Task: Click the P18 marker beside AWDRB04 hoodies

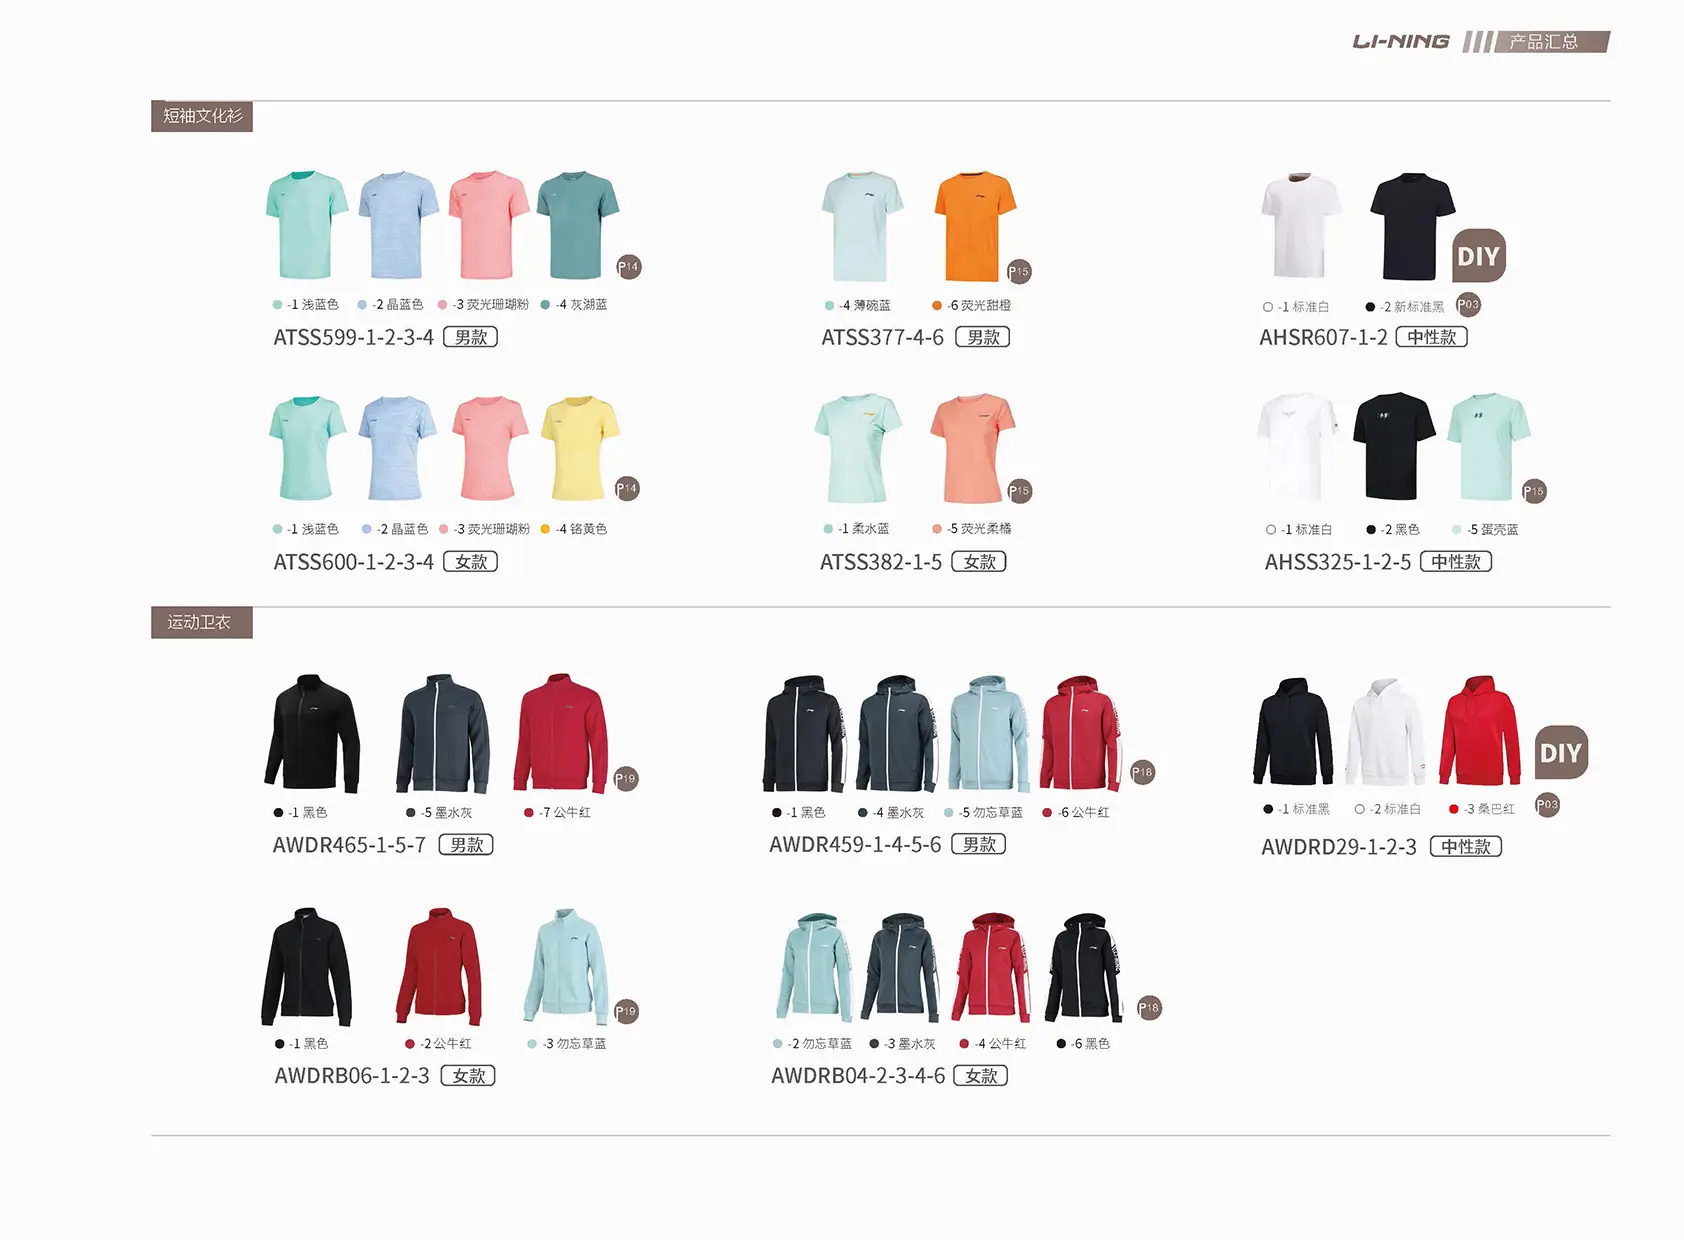Action: pyautogui.click(x=1149, y=1008)
